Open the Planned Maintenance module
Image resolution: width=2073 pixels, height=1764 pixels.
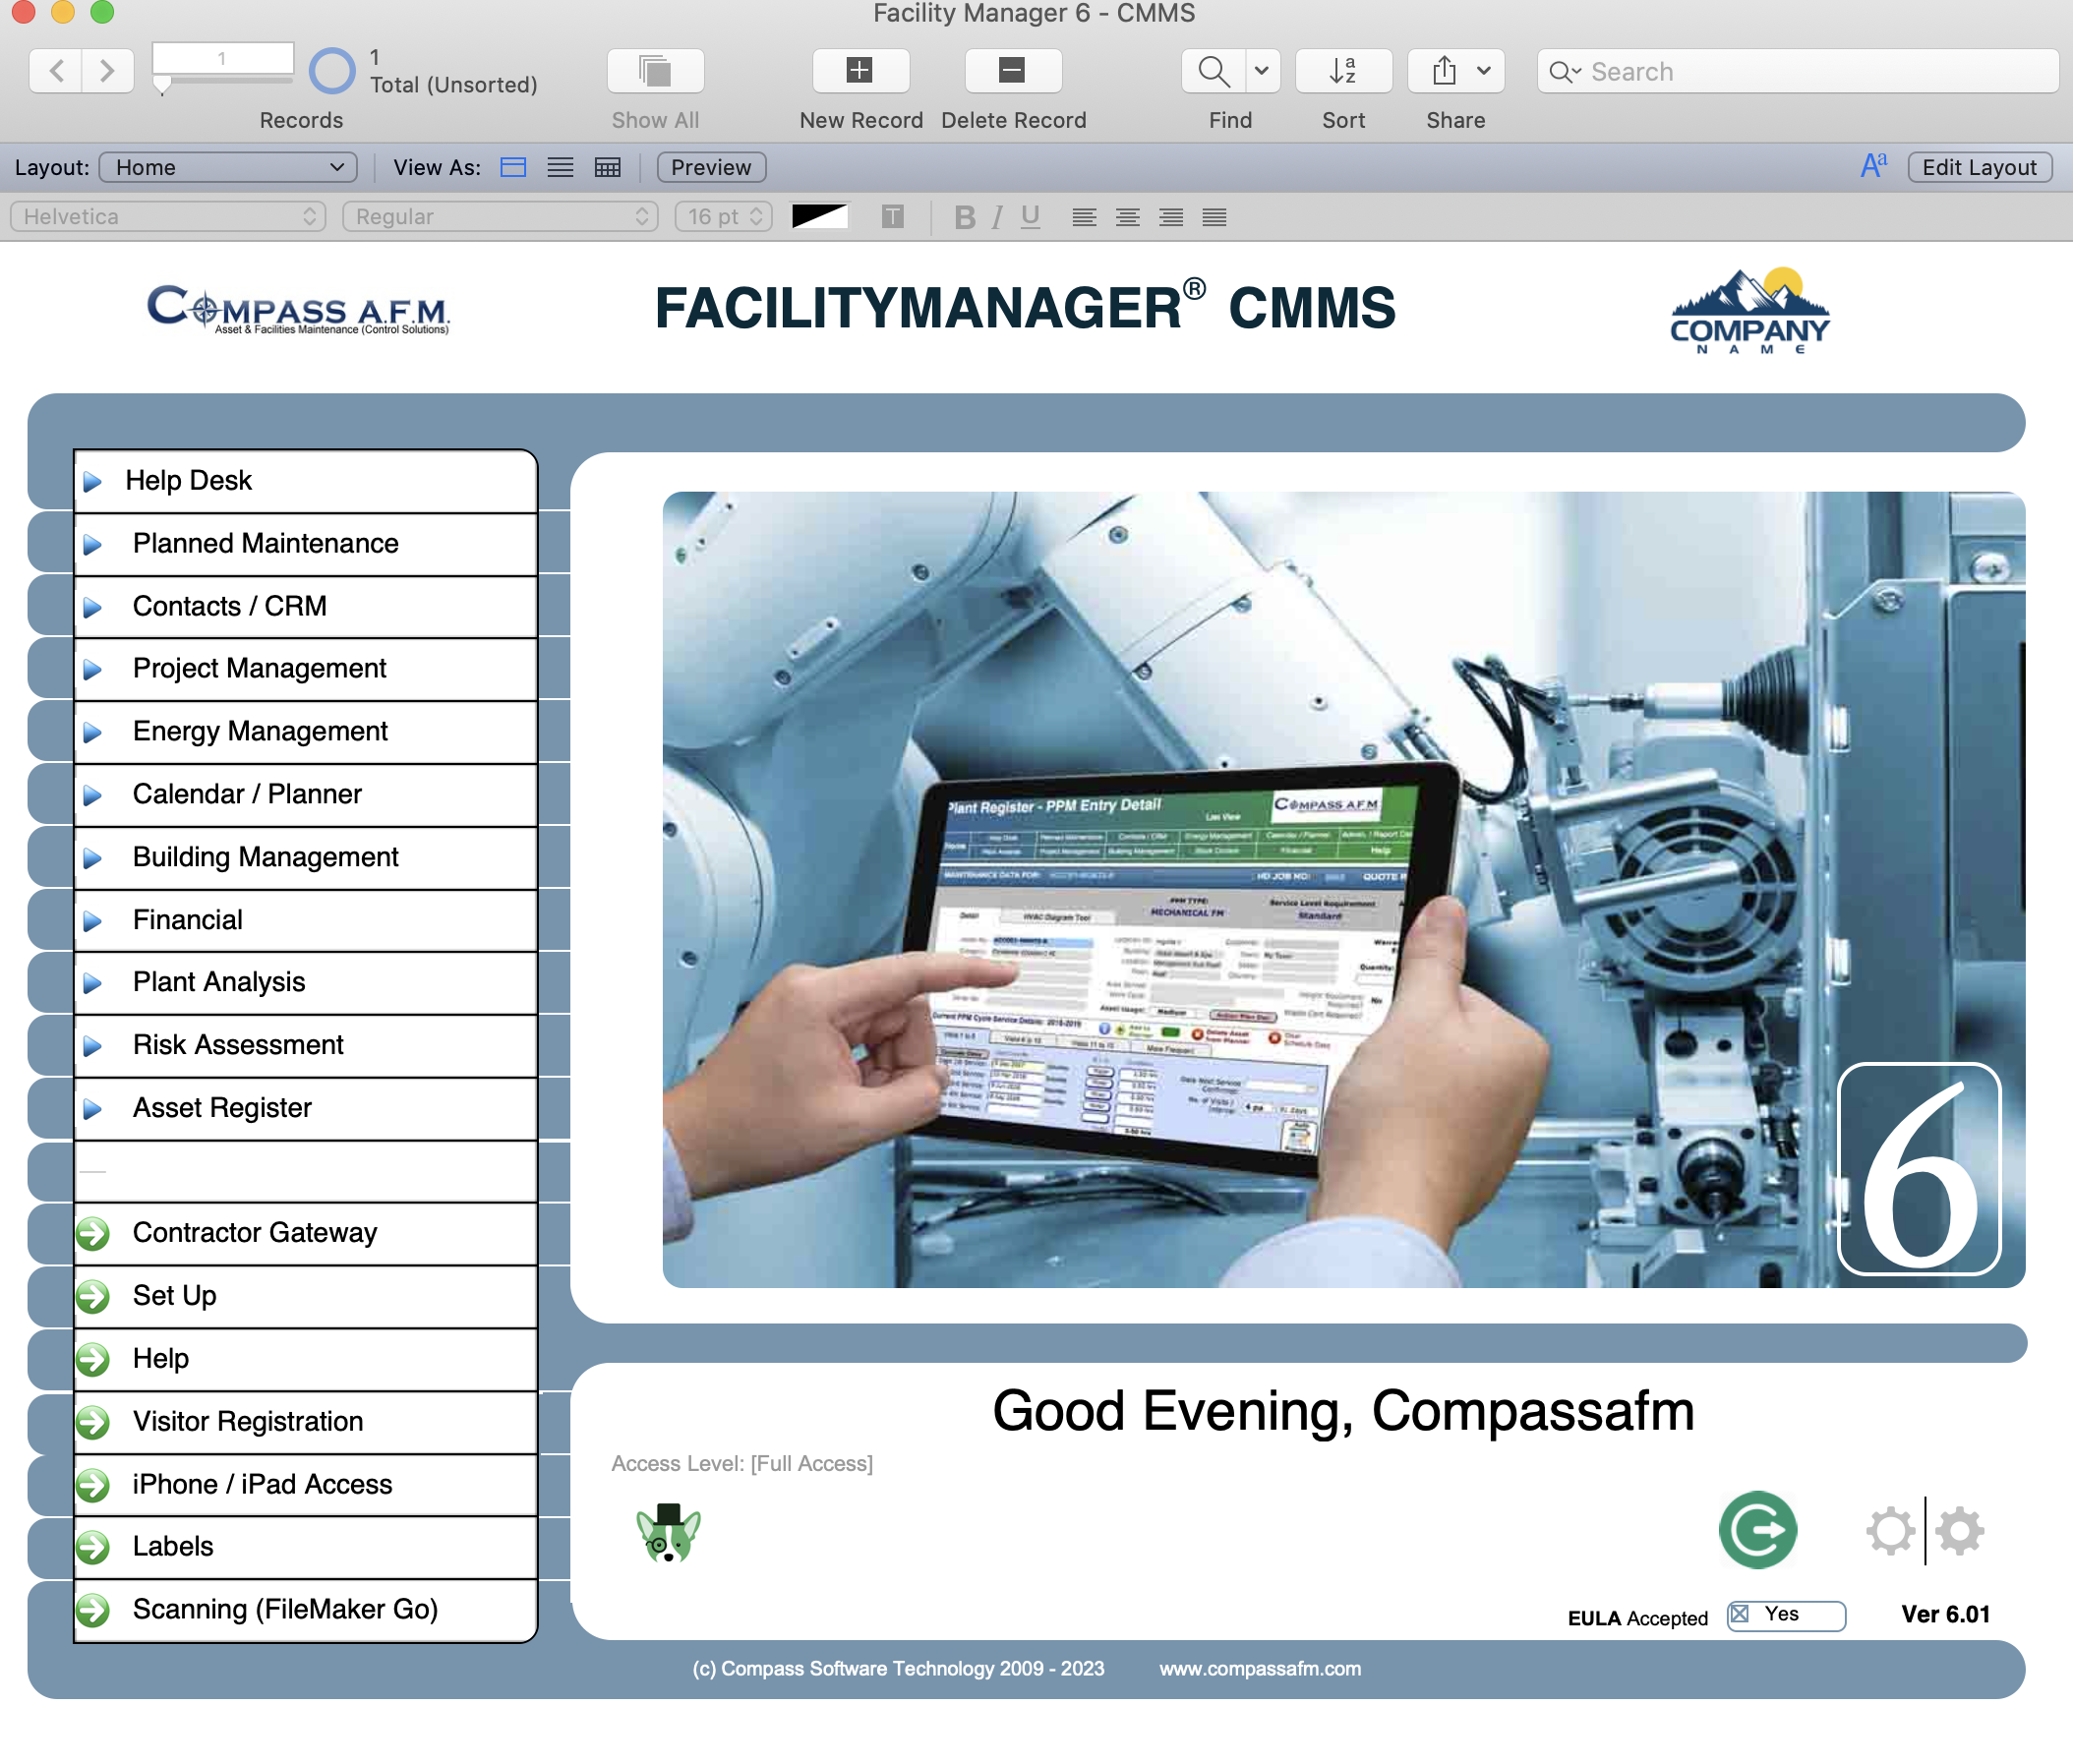(x=265, y=543)
